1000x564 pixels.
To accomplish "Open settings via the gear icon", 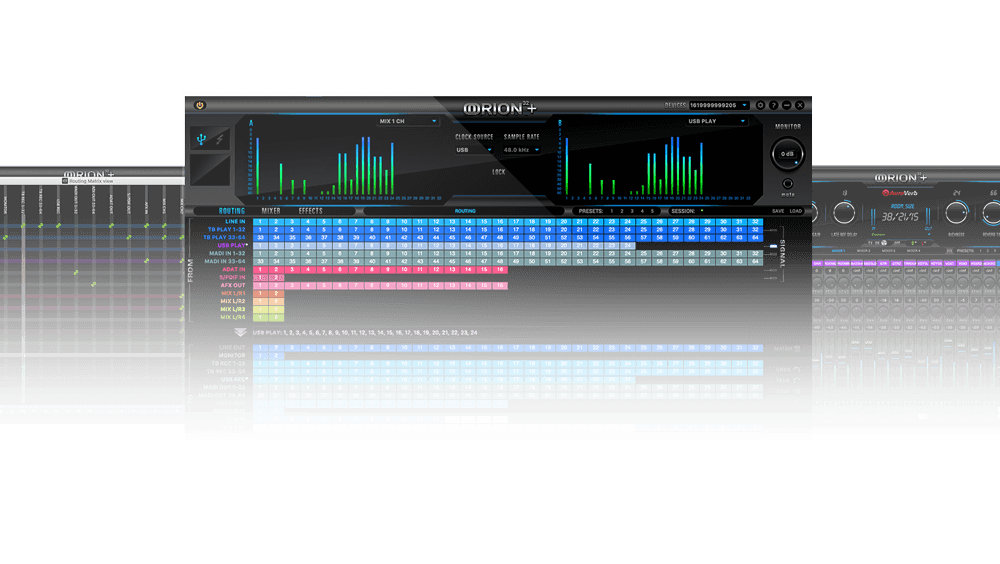I will 760,105.
